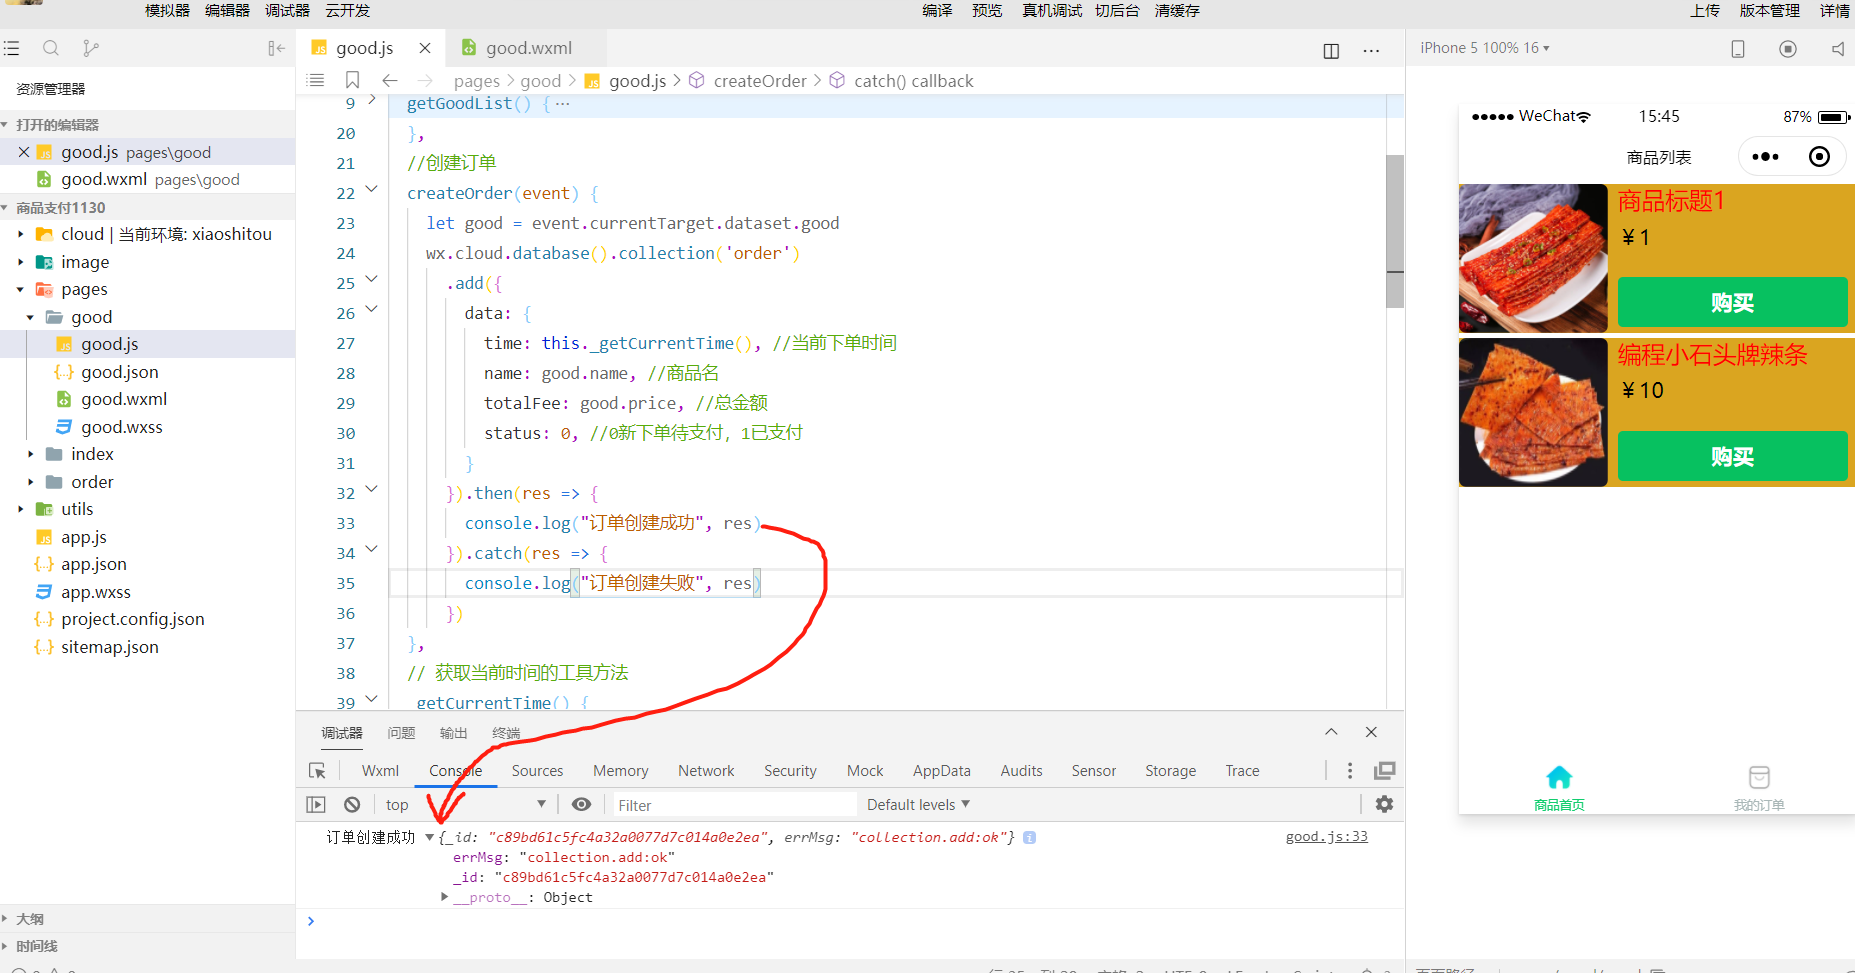Select iPhone 5 100% device dropdown
Viewport: 1855px width, 973px height.
1485,48
